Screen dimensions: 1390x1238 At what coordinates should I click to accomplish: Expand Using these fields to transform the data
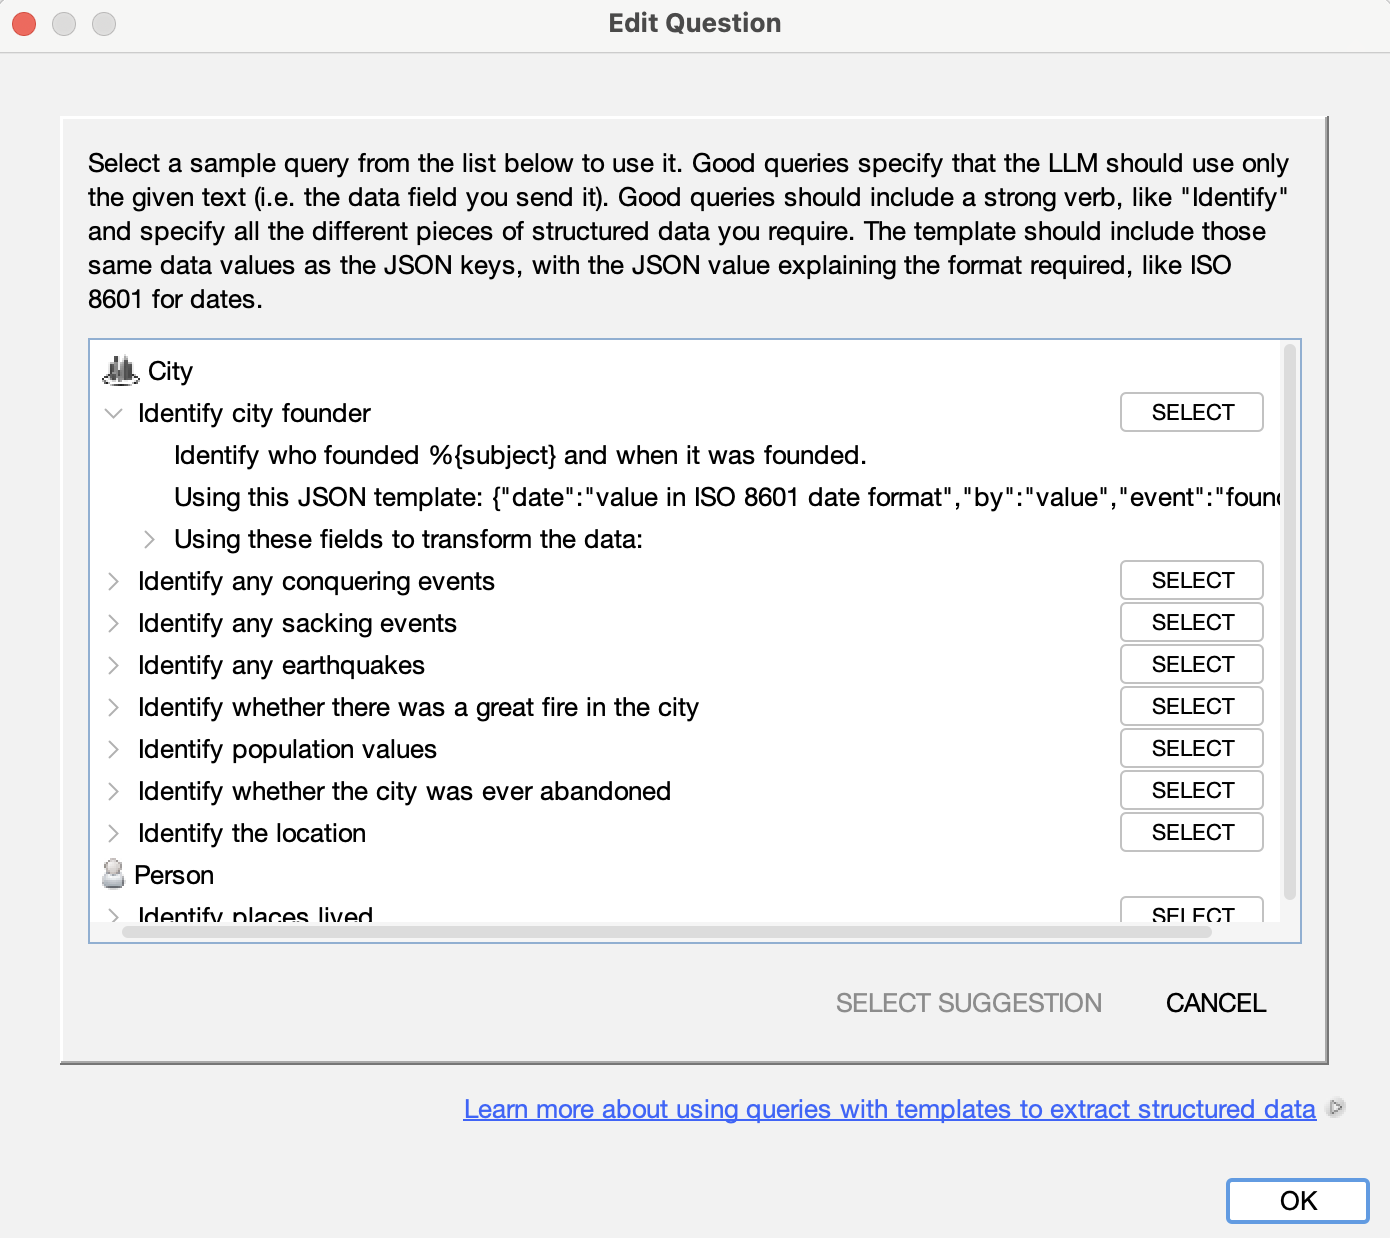tap(149, 539)
